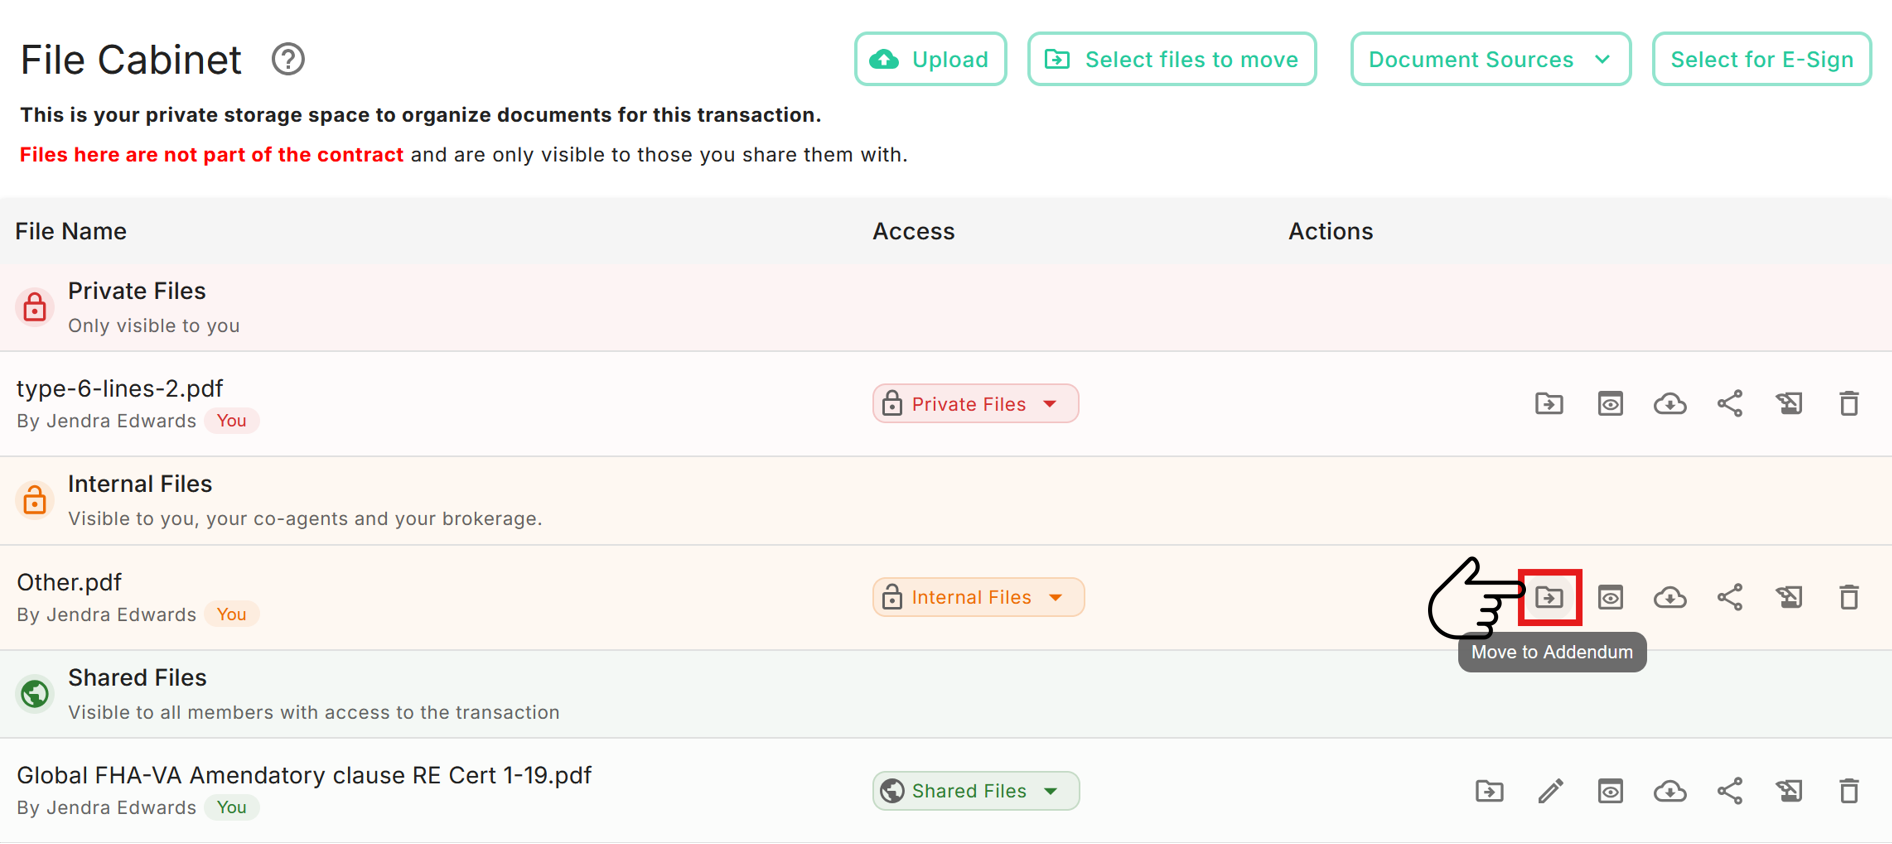Share Global FHA-VA Amendatory file using share icon
The image size is (1892, 844).
tap(1730, 791)
